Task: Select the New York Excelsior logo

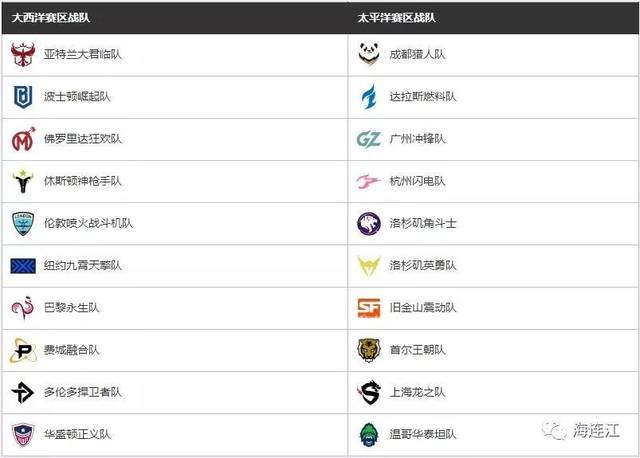Action: pyautogui.click(x=22, y=266)
